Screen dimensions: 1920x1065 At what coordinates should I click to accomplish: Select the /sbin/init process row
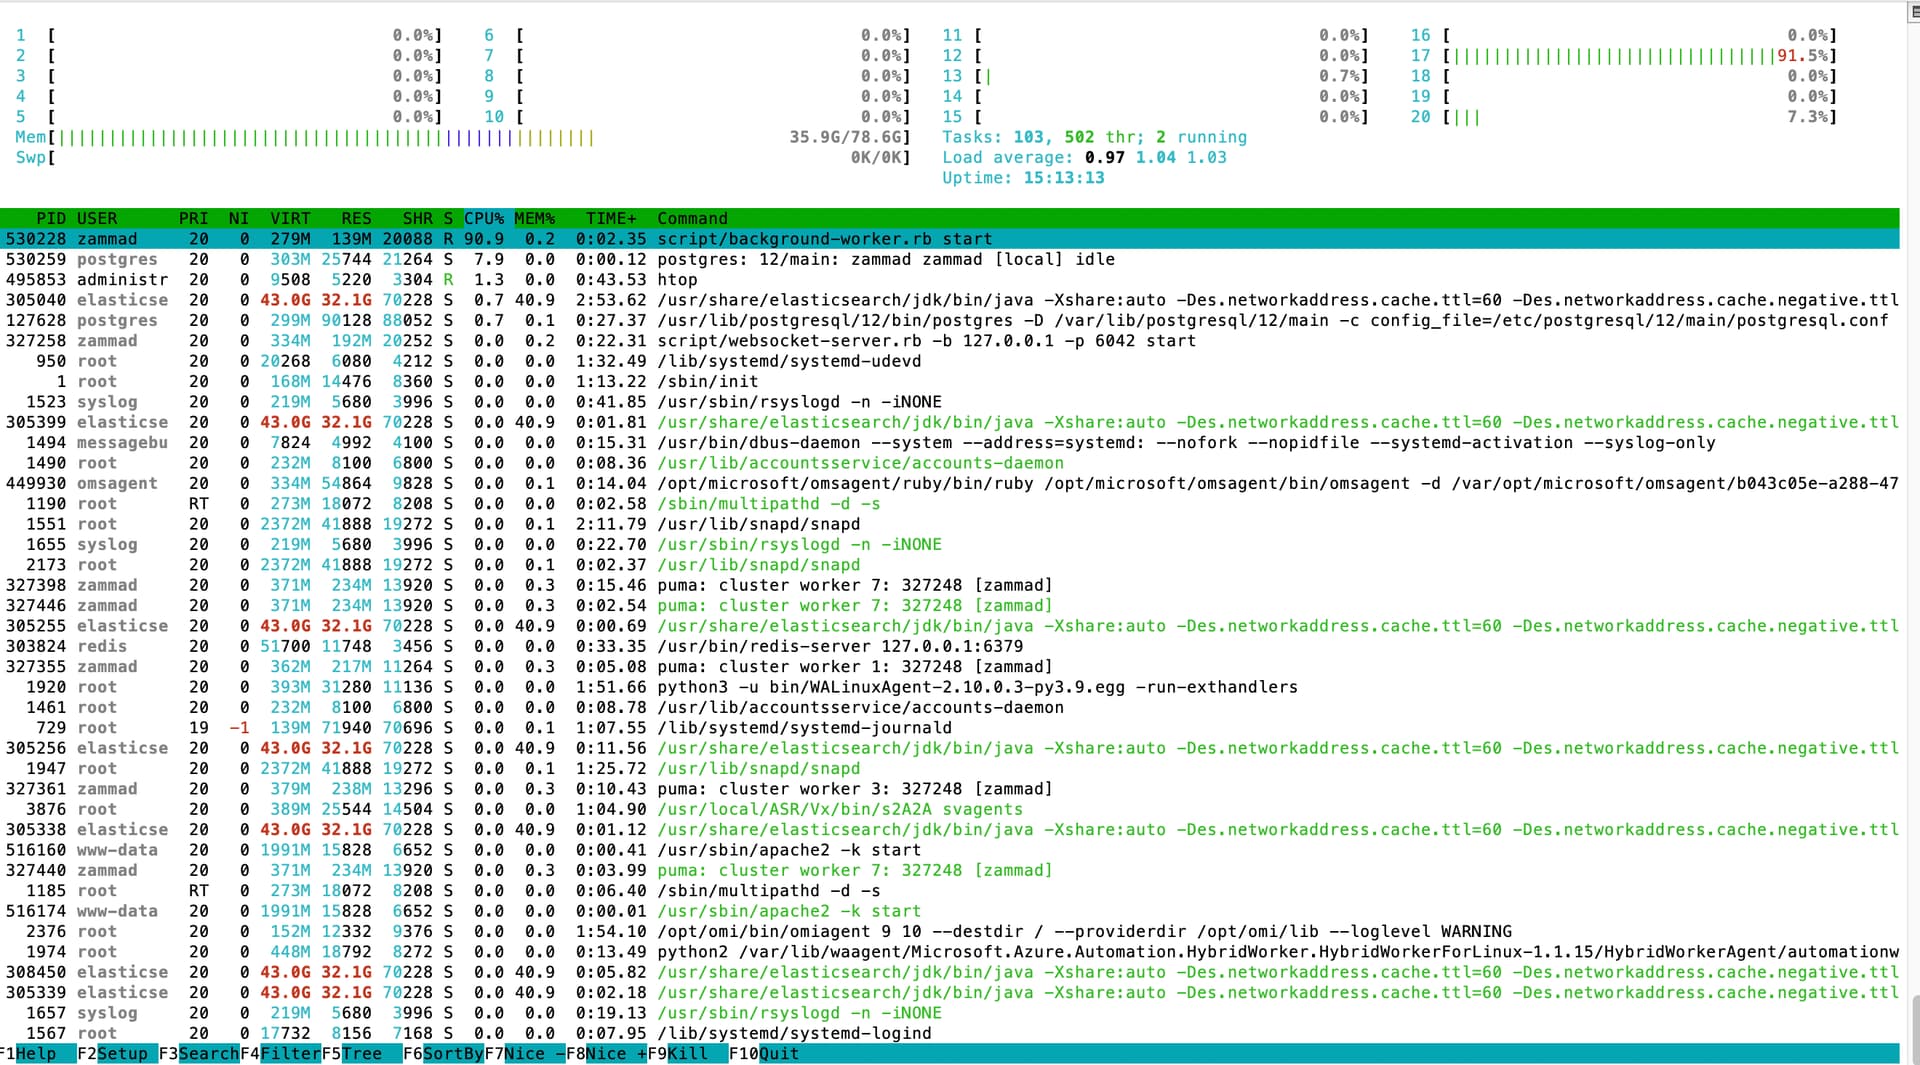[x=950, y=381]
